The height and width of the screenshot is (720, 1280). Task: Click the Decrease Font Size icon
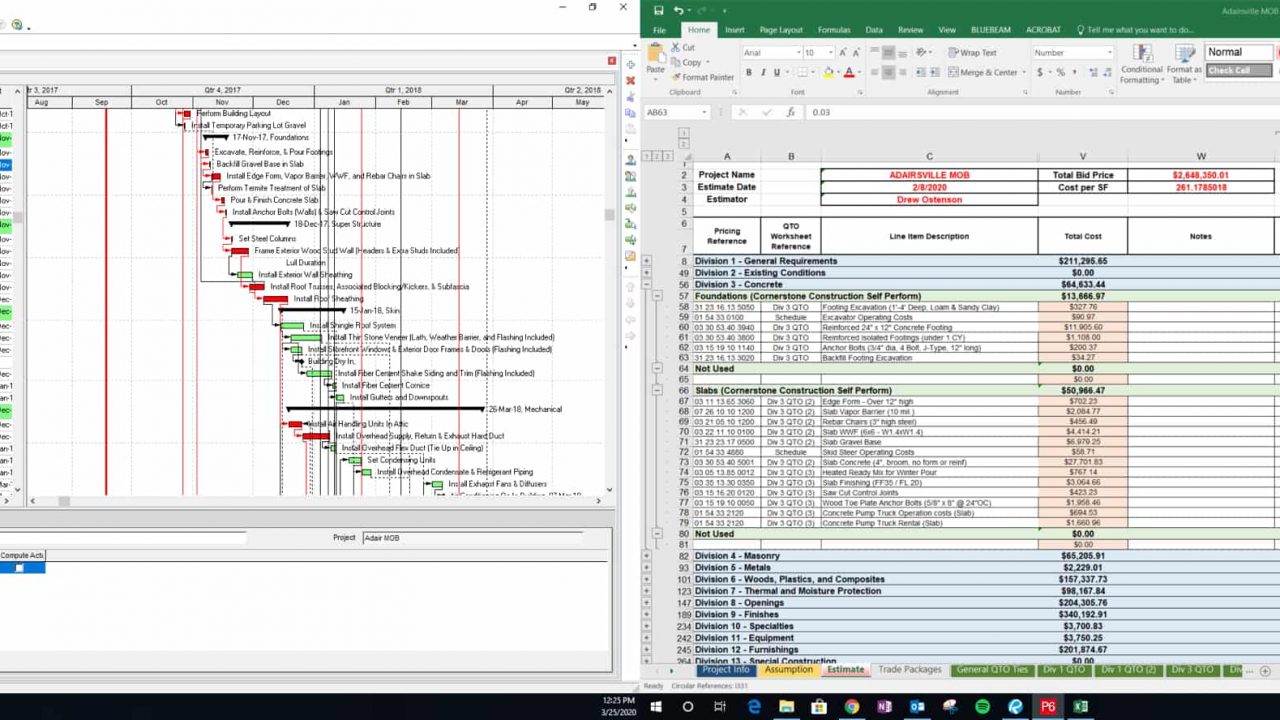859,52
